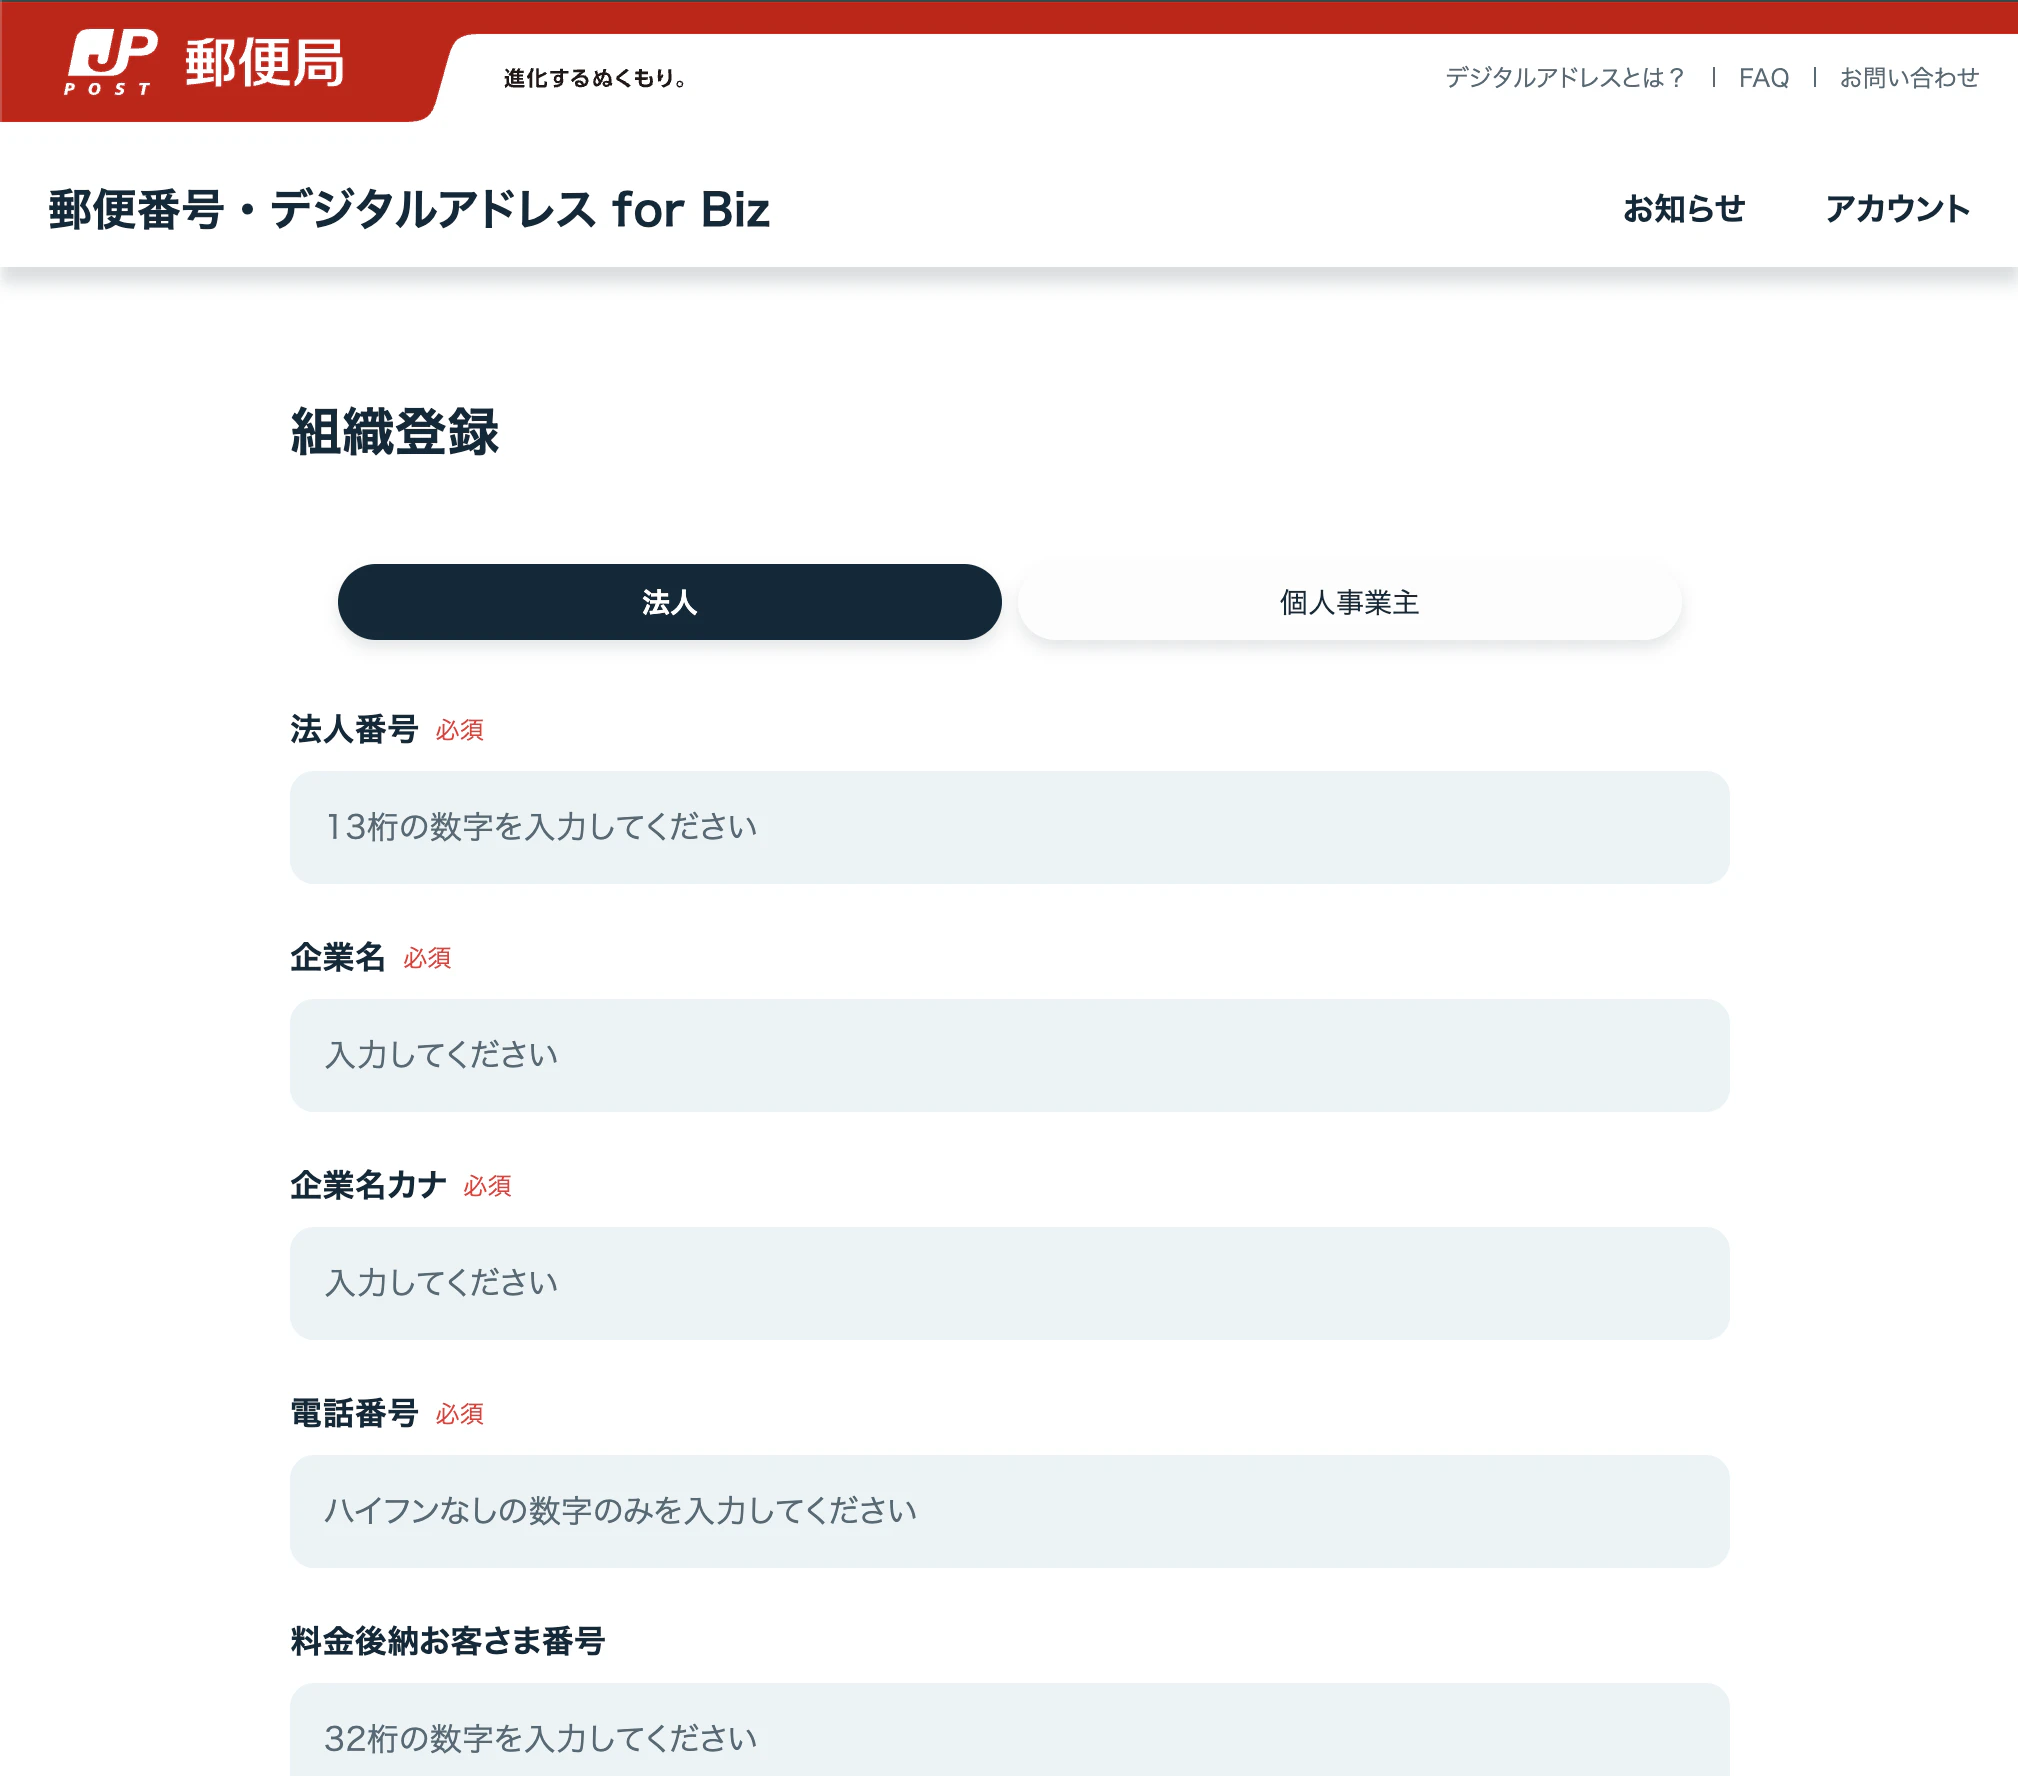
Task: Open the アカウント menu item
Action: (1897, 209)
